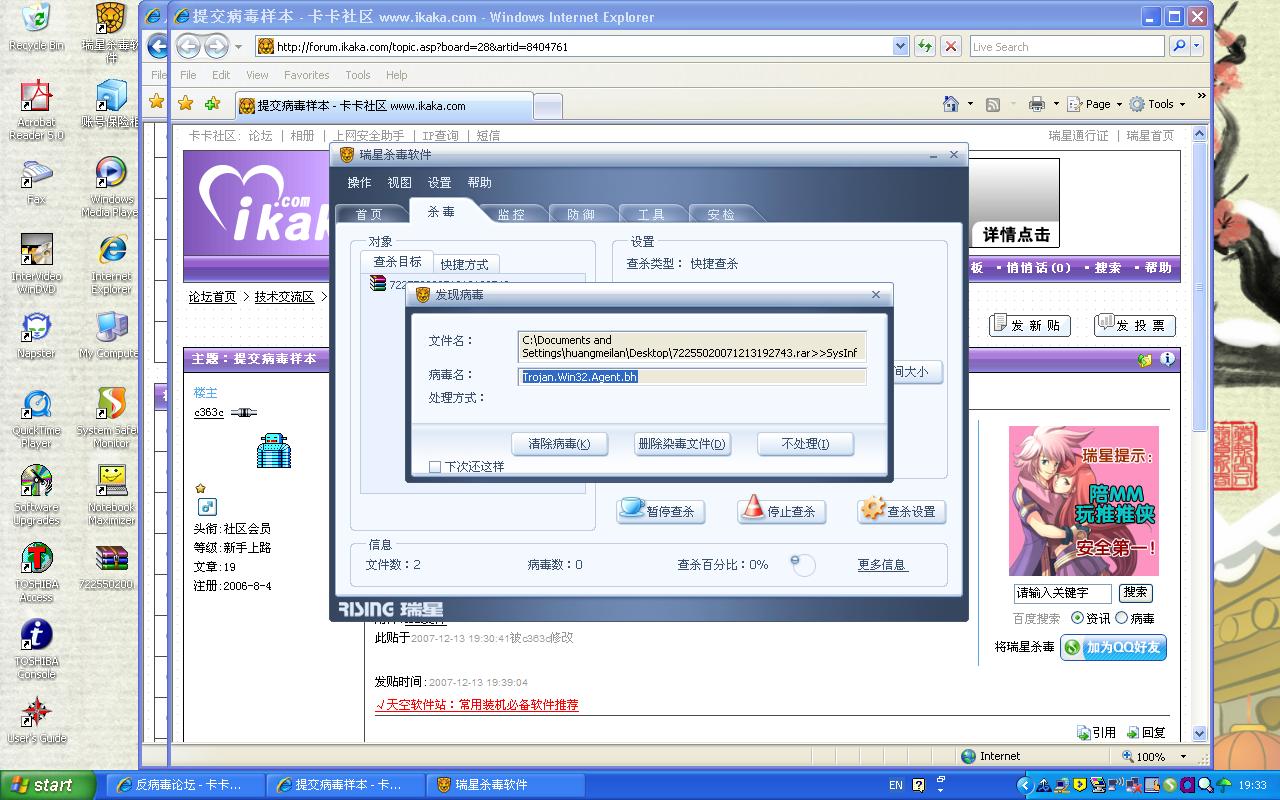Select the My Computer desktop icon
The height and width of the screenshot is (800, 1280).
(x=111, y=335)
